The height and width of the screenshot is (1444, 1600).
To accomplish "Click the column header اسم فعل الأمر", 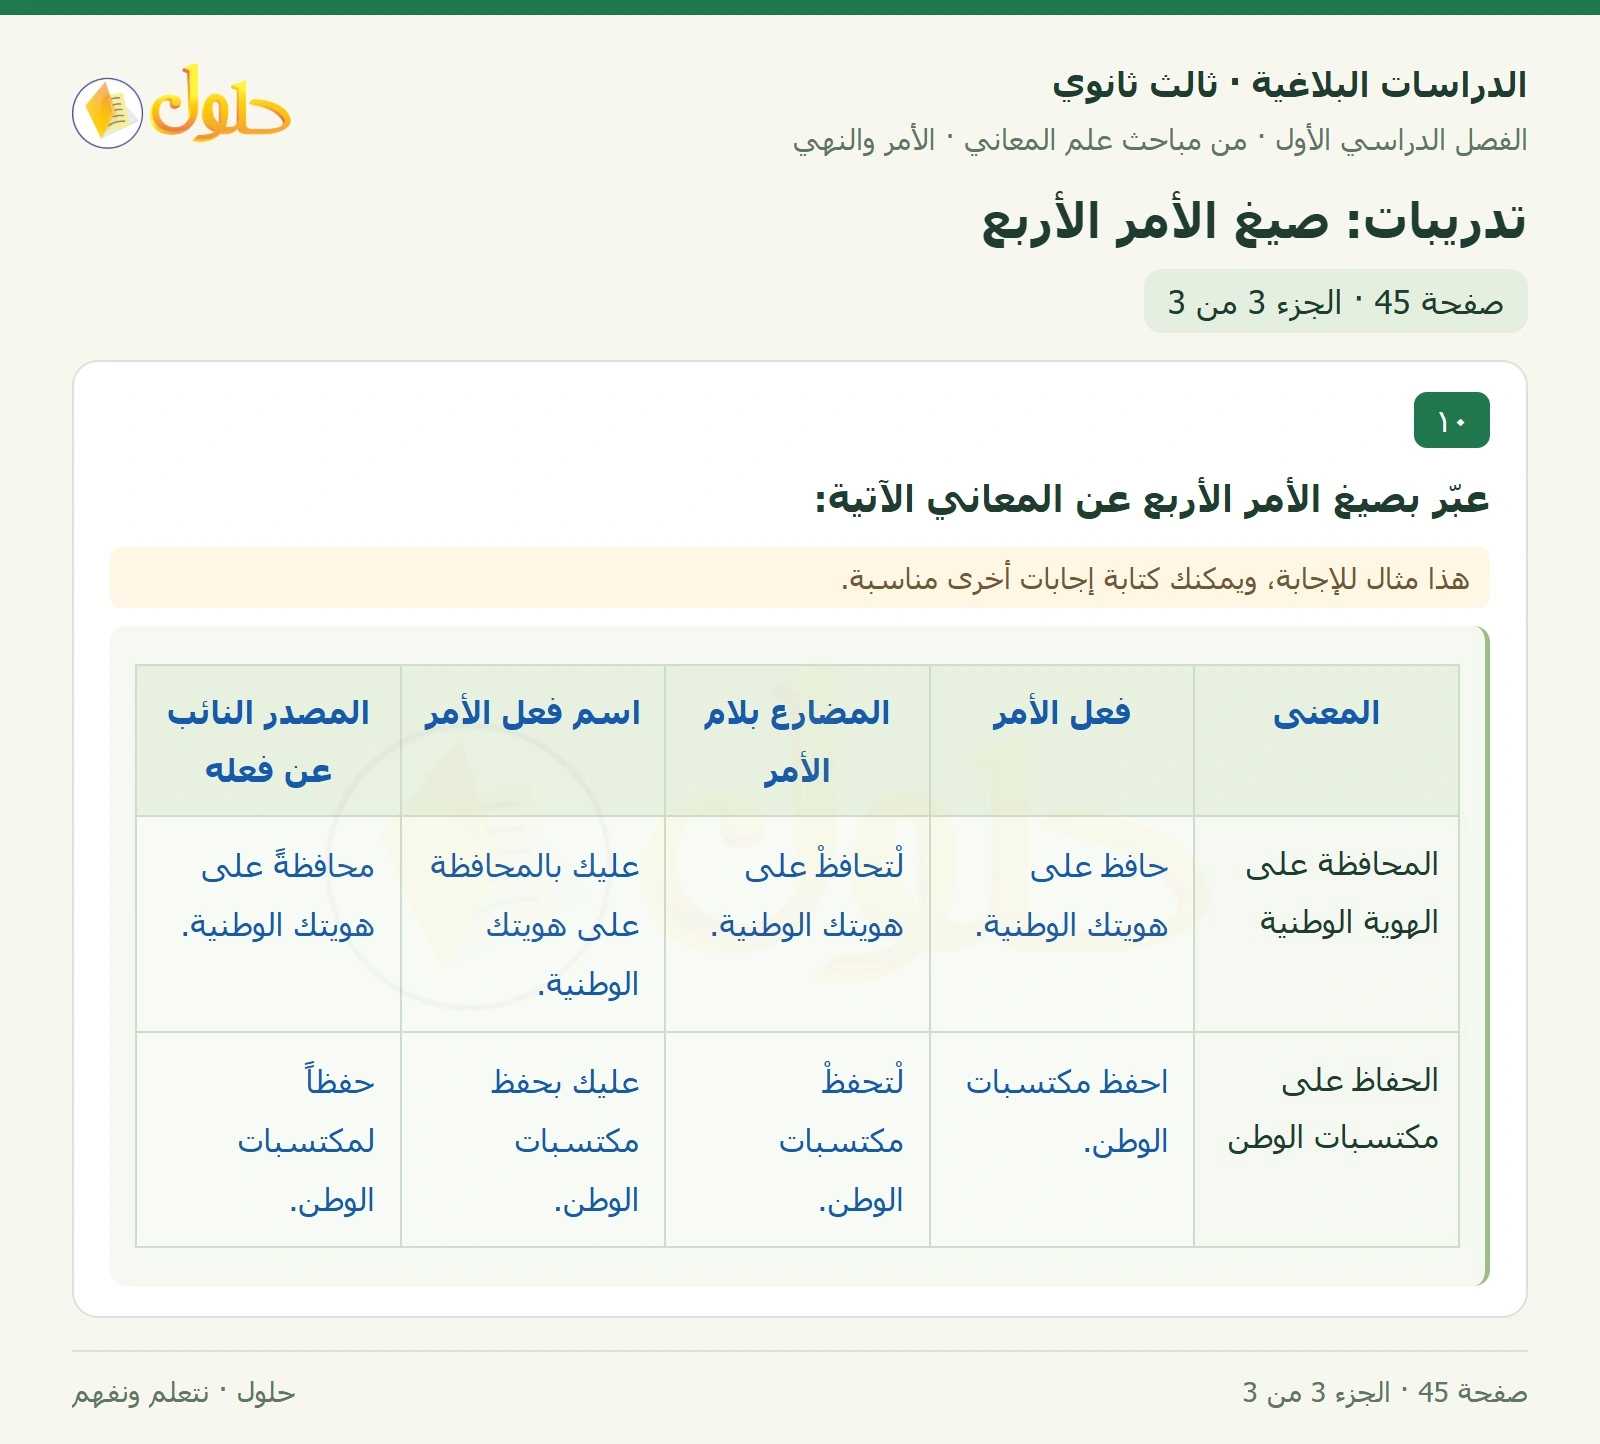I will pyautogui.click(x=533, y=741).
